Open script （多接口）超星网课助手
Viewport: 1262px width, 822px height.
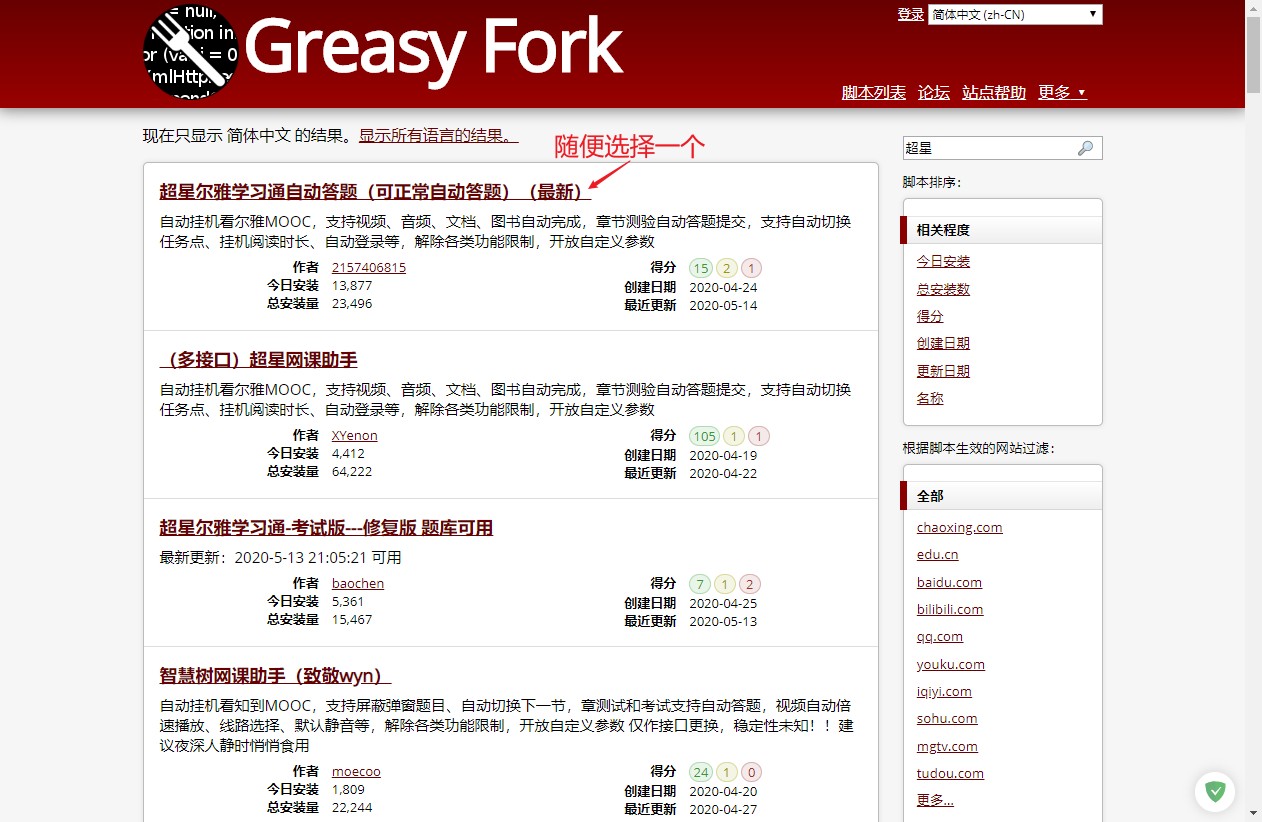point(258,360)
